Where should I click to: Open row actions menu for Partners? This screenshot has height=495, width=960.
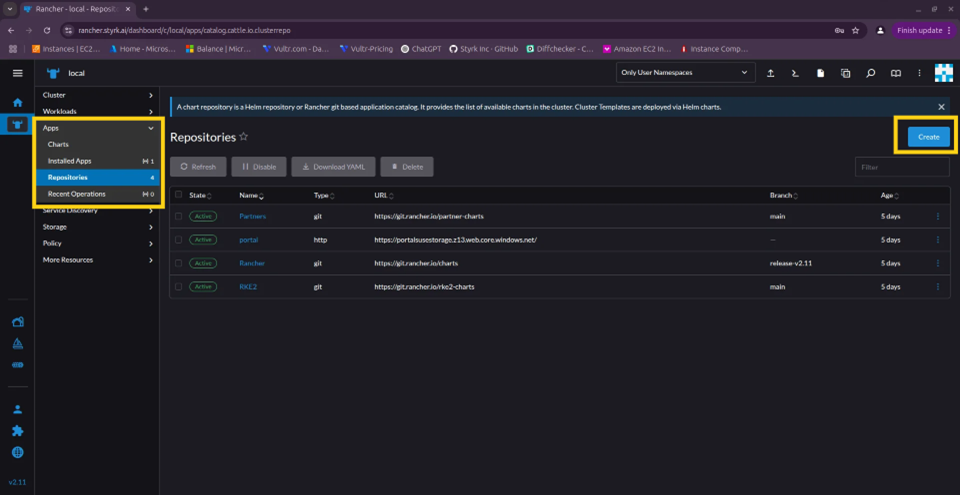[x=937, y=216]
